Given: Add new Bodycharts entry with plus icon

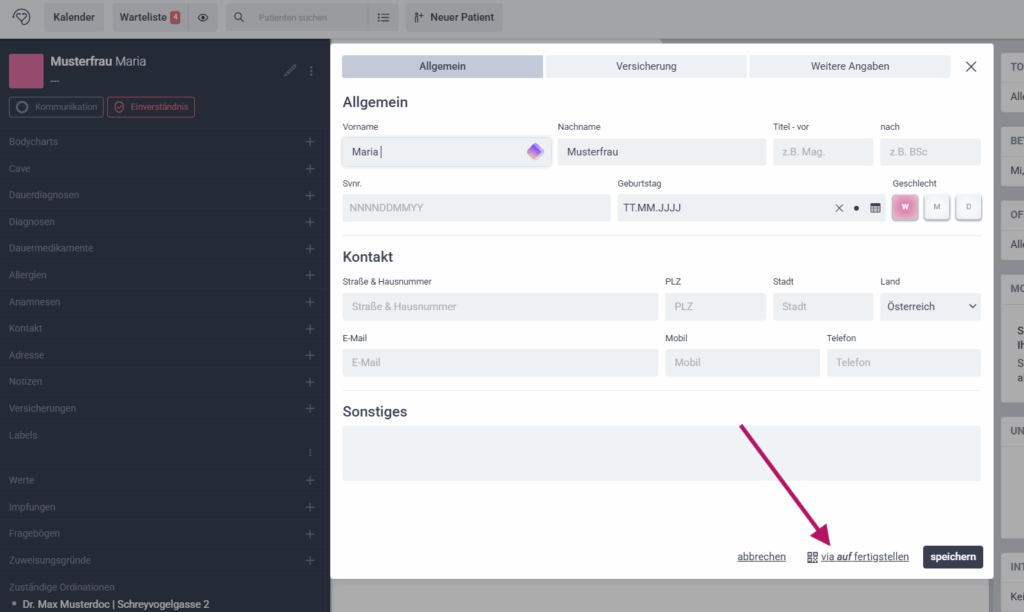Looking at the screenshot, I should coord(310,142).
